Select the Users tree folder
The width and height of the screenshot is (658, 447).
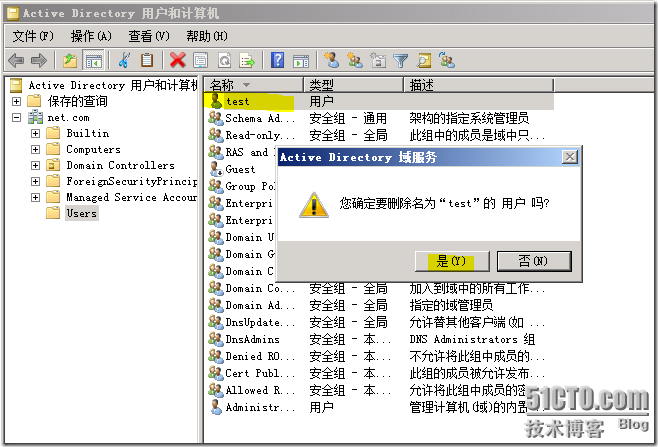click(x=82, y=213)
